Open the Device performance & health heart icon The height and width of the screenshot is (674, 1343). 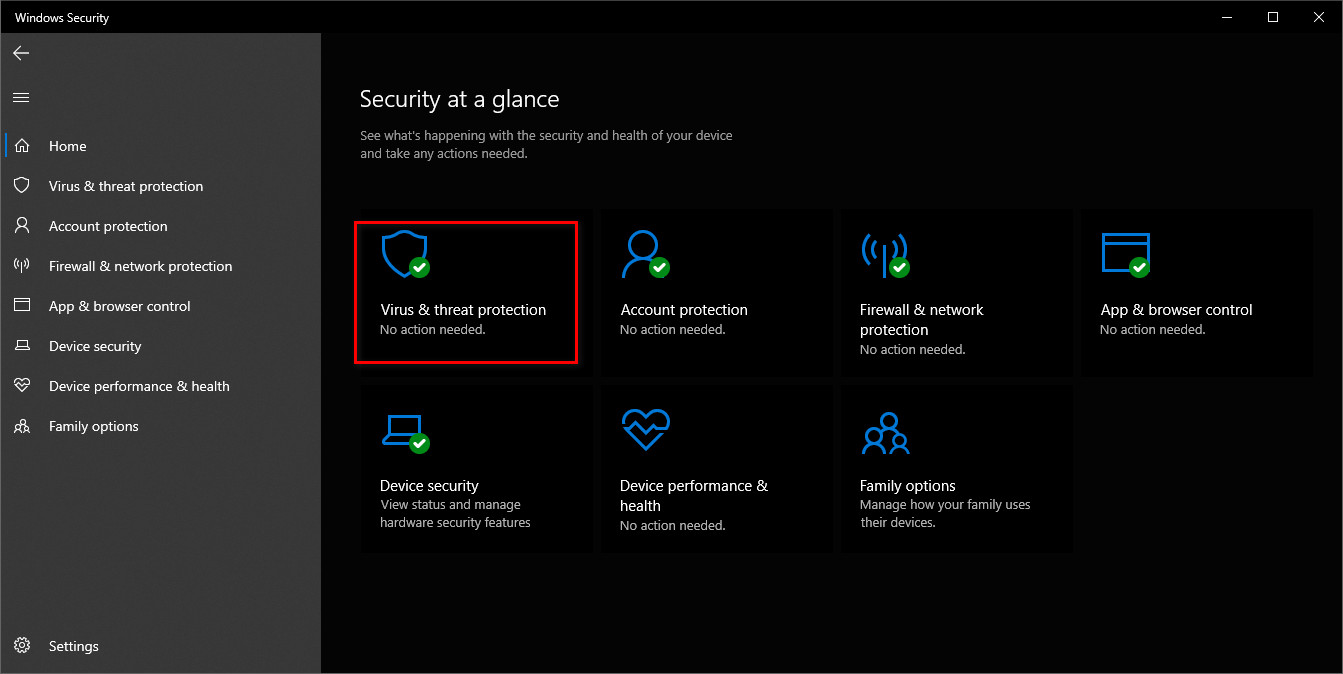tap(644, 431)
